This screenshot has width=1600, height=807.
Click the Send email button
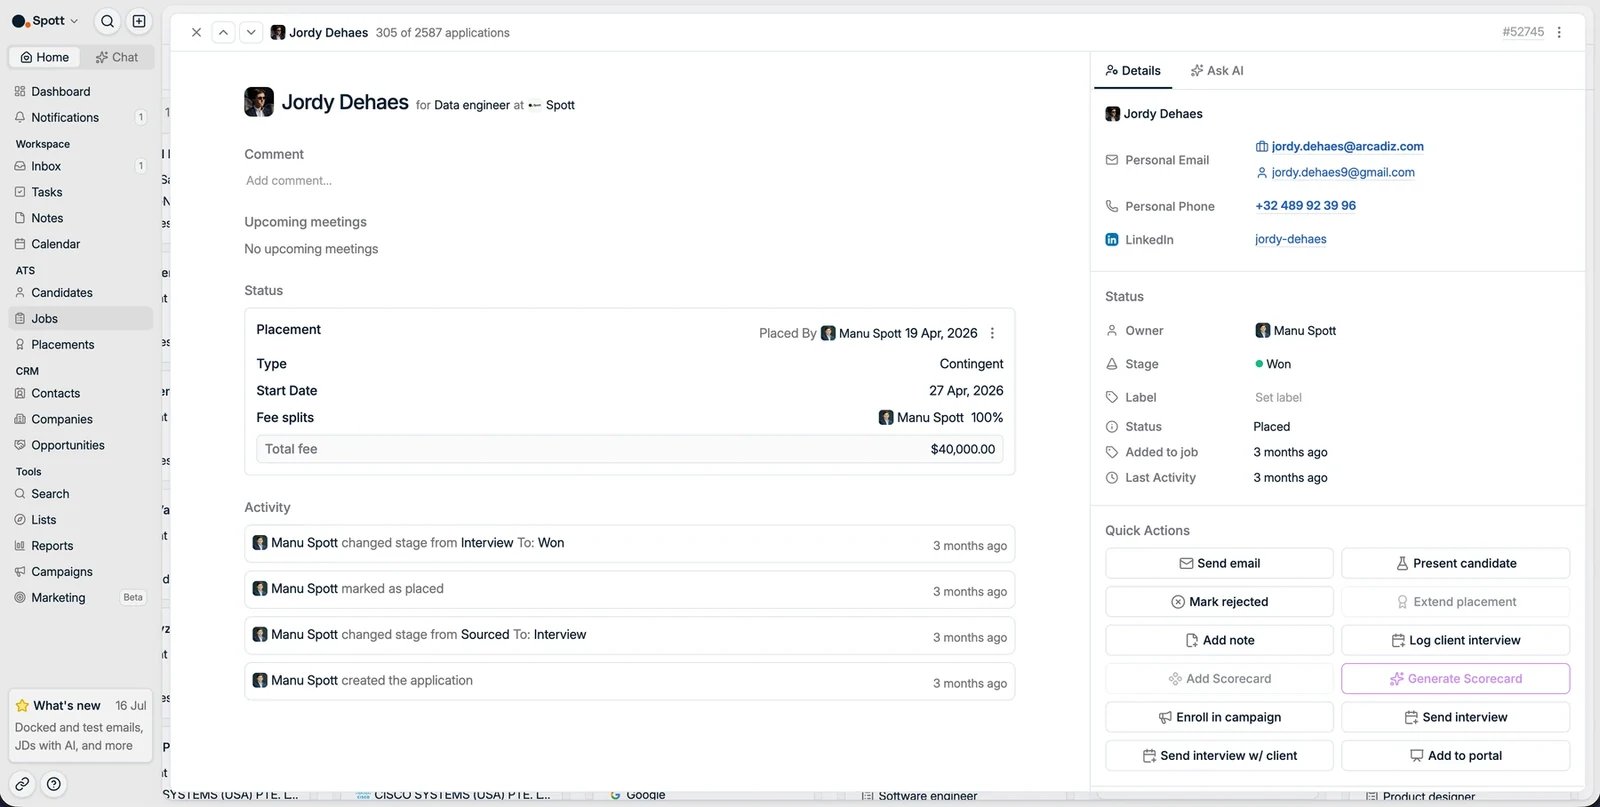point(1219,564)
